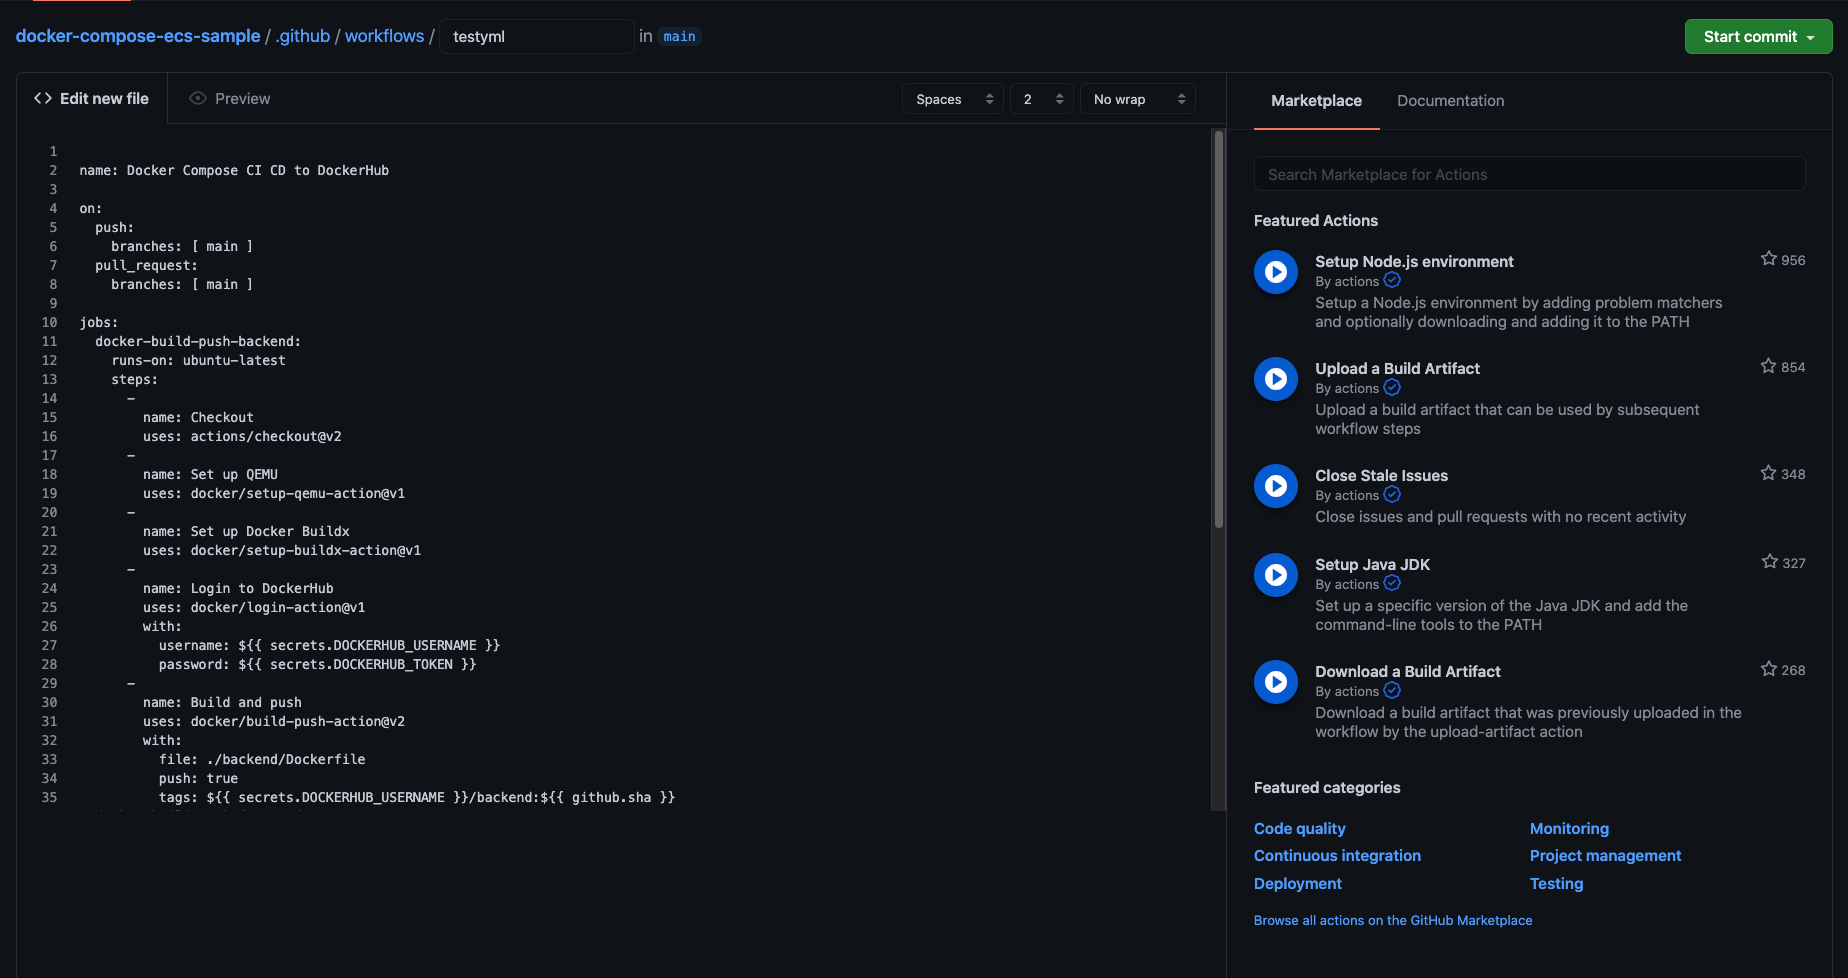Image resolution: width=1848 pixels, height=978 pixels.
Task: Open the Project management category
Action: [1605, 856]
